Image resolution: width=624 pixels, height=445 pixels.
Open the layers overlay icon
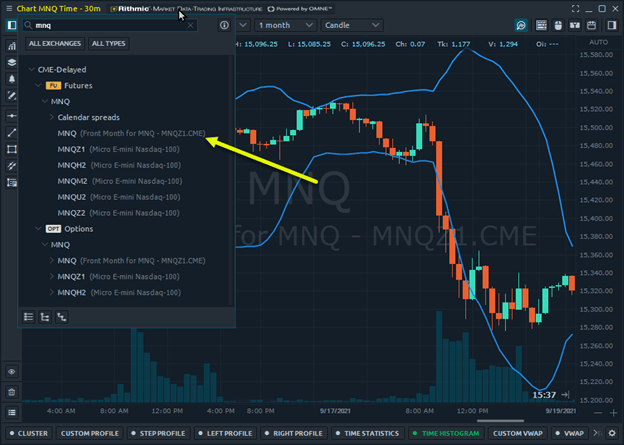click(x=12, y=62)
